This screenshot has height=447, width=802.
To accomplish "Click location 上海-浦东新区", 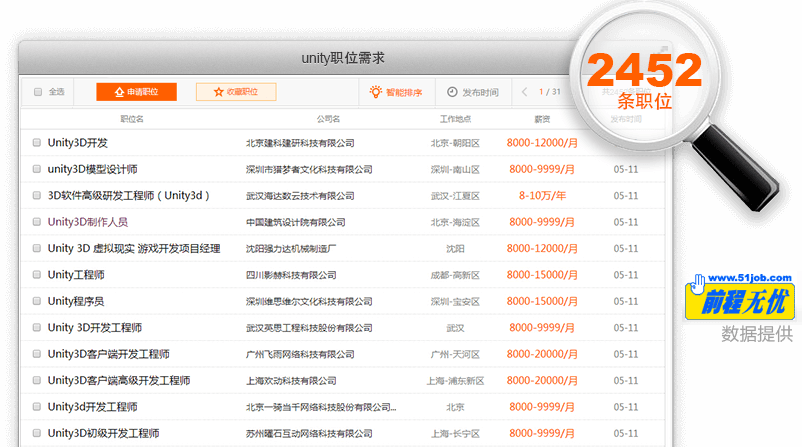I will click(455, 381).
